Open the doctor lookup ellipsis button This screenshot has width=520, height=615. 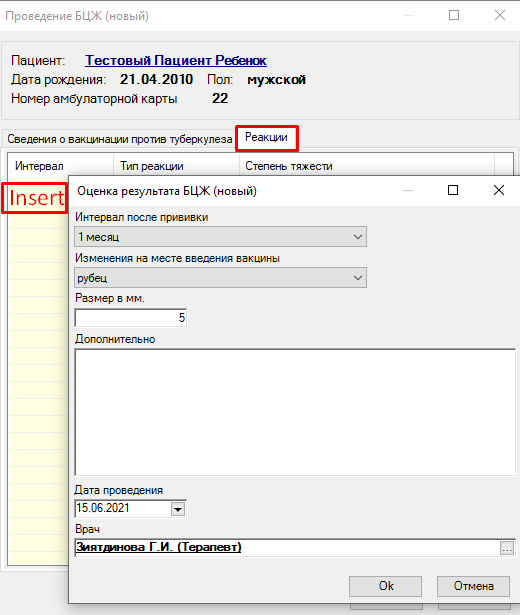pyautogui.click(x=507, y=548)
